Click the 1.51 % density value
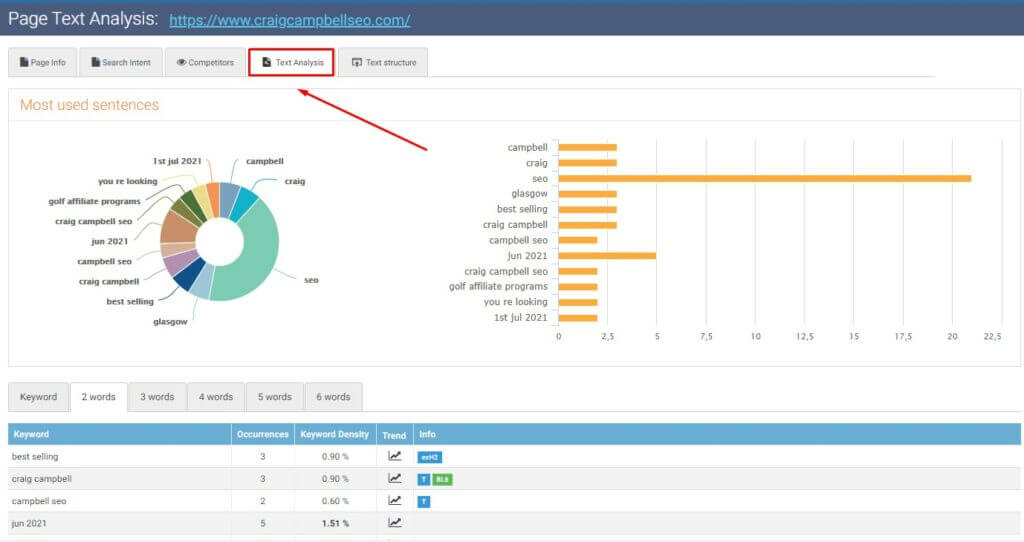Viewport: 1024px width, 542px height. [x=335, y=523]
